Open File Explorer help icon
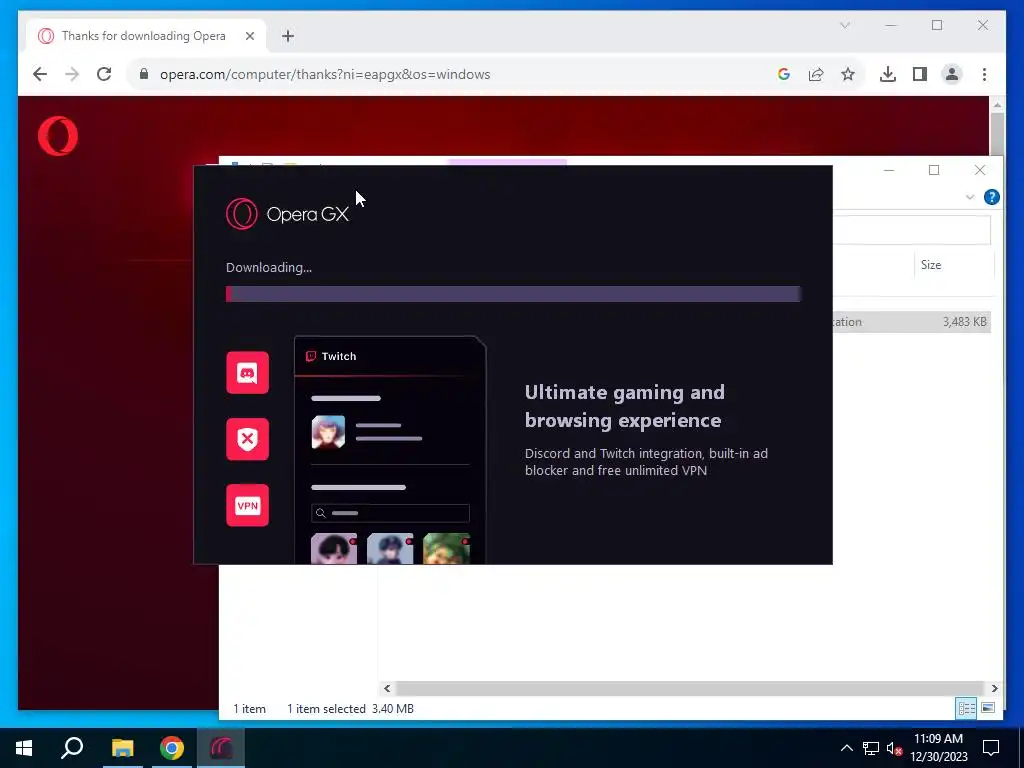The height and width of the screenshot is (768, 1024). [991, 197]
